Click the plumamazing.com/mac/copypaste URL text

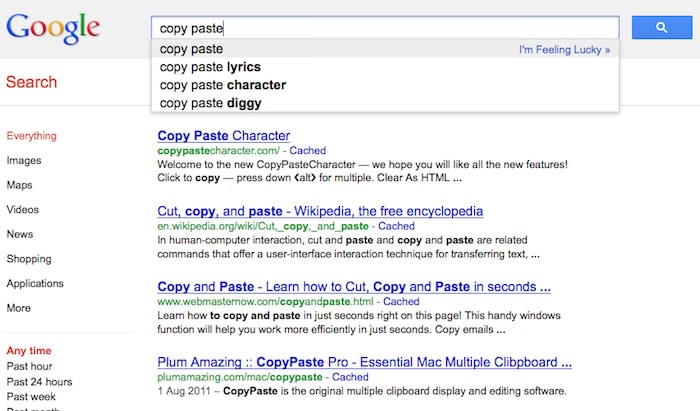pyautogui.click(x=240, y=377)
